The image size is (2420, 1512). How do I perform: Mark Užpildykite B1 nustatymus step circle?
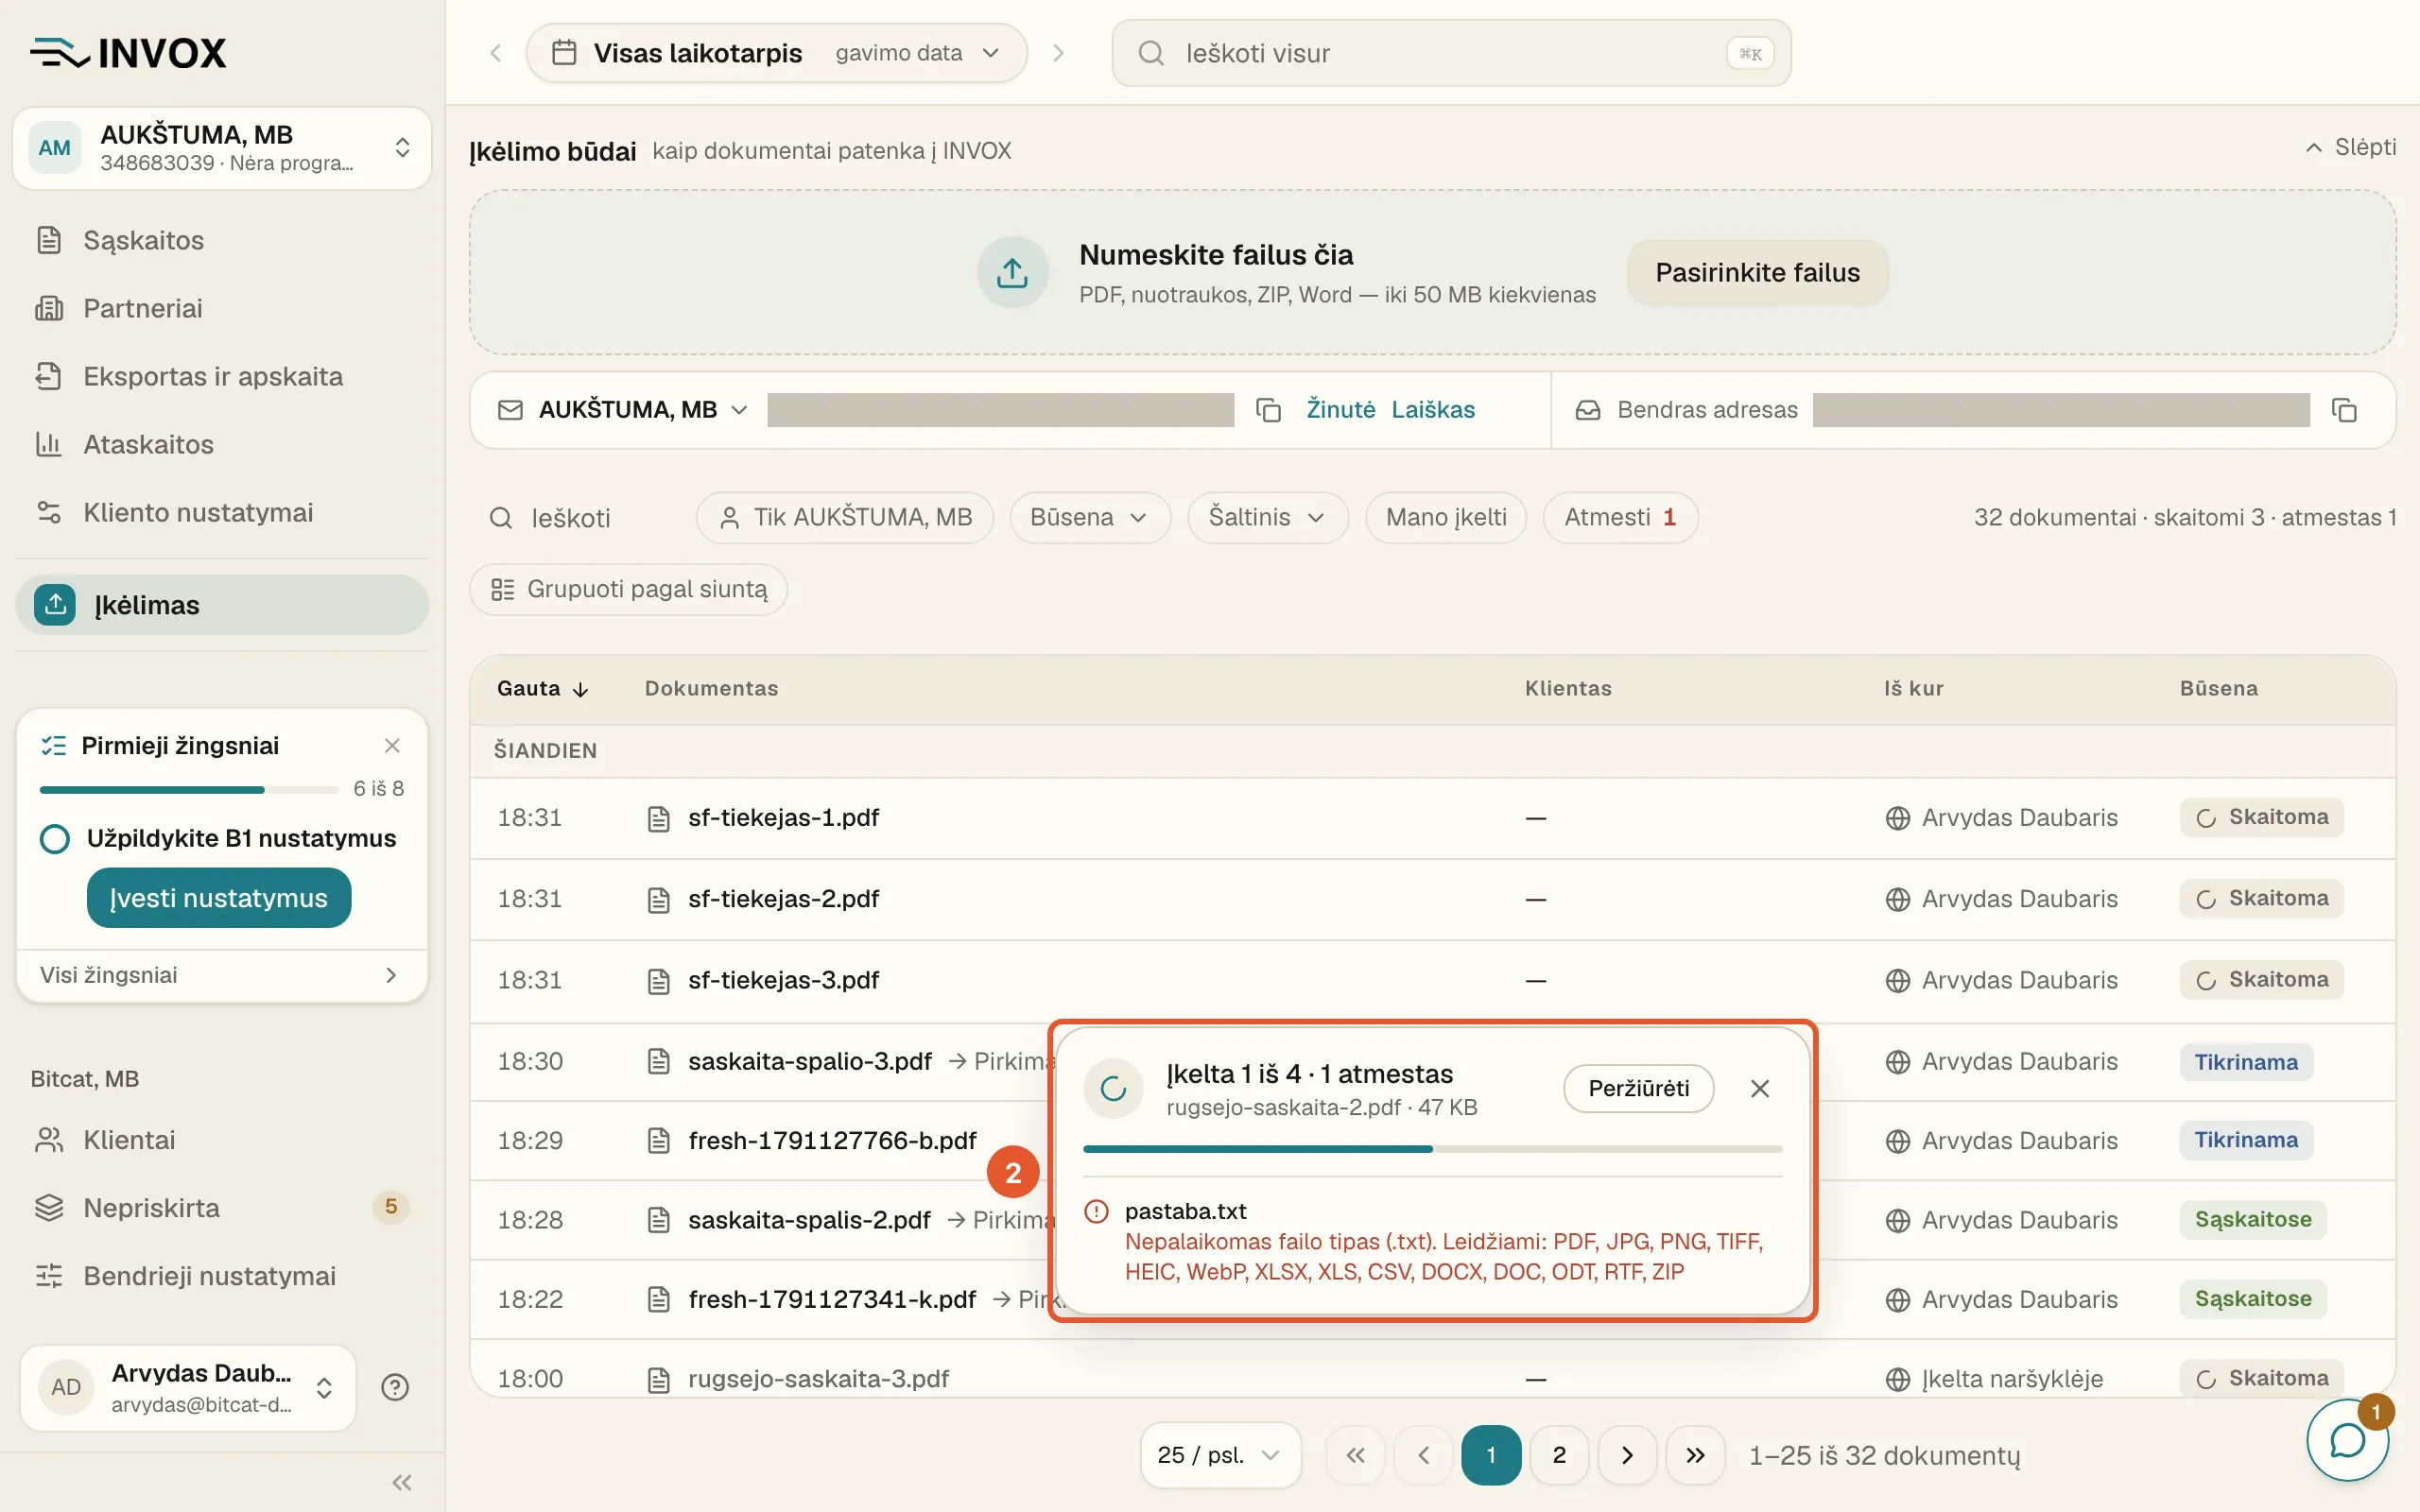point(55,838)
